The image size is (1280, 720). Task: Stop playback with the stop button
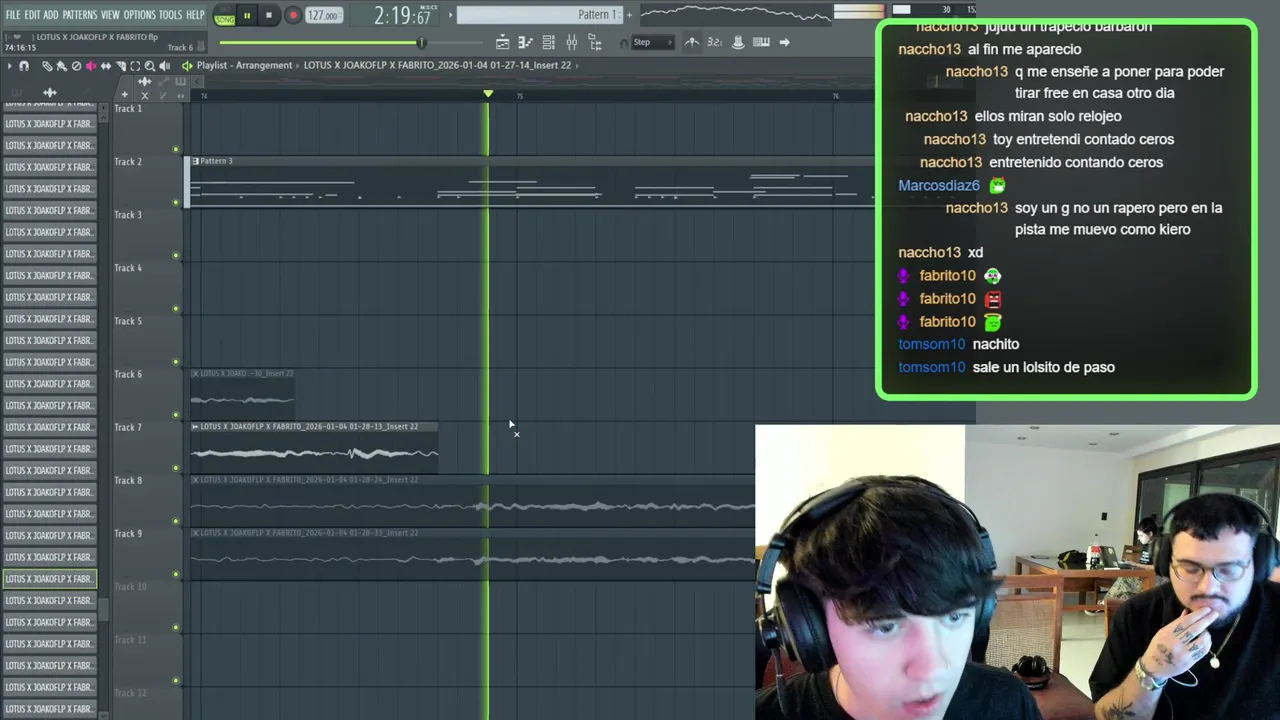coord(269,15)
